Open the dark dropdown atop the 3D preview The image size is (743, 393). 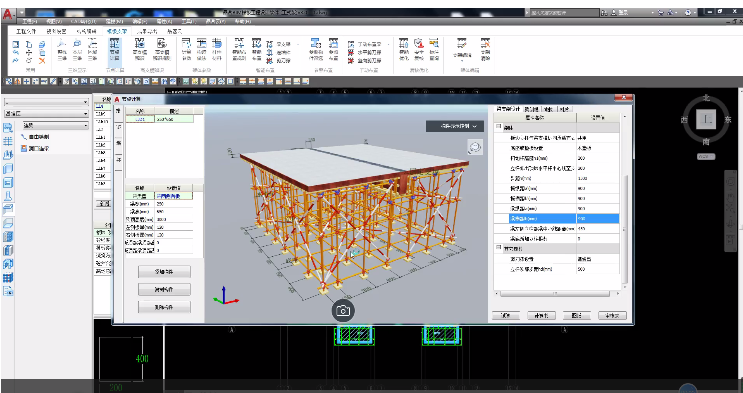coord(455,126)
